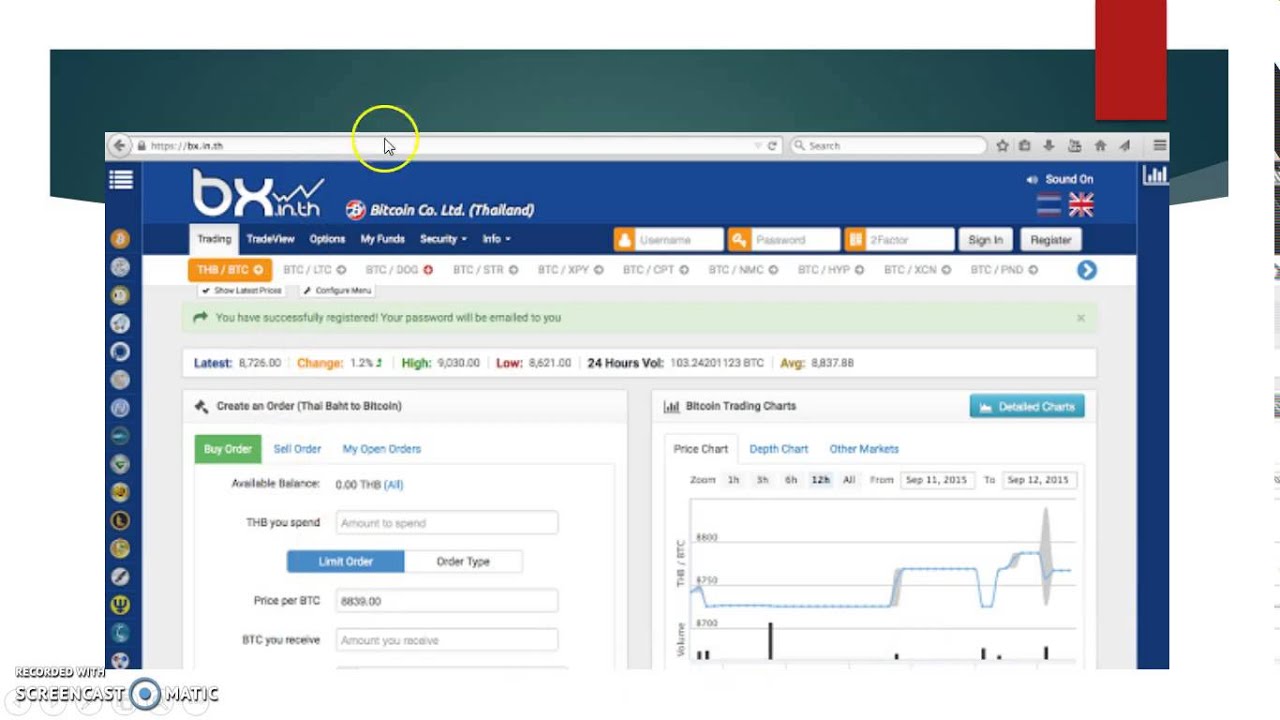Click the browser Search box
Screen dimensions: 1280x720
tap(888, 146)
